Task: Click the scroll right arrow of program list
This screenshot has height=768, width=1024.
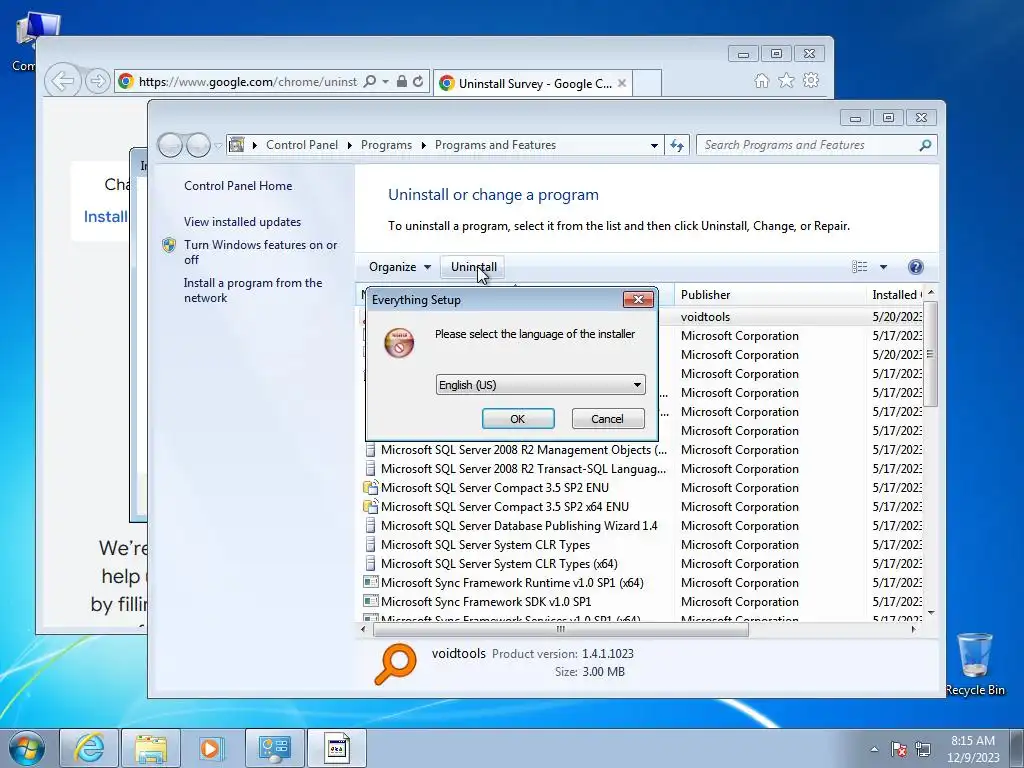Action: click(914, 630)
